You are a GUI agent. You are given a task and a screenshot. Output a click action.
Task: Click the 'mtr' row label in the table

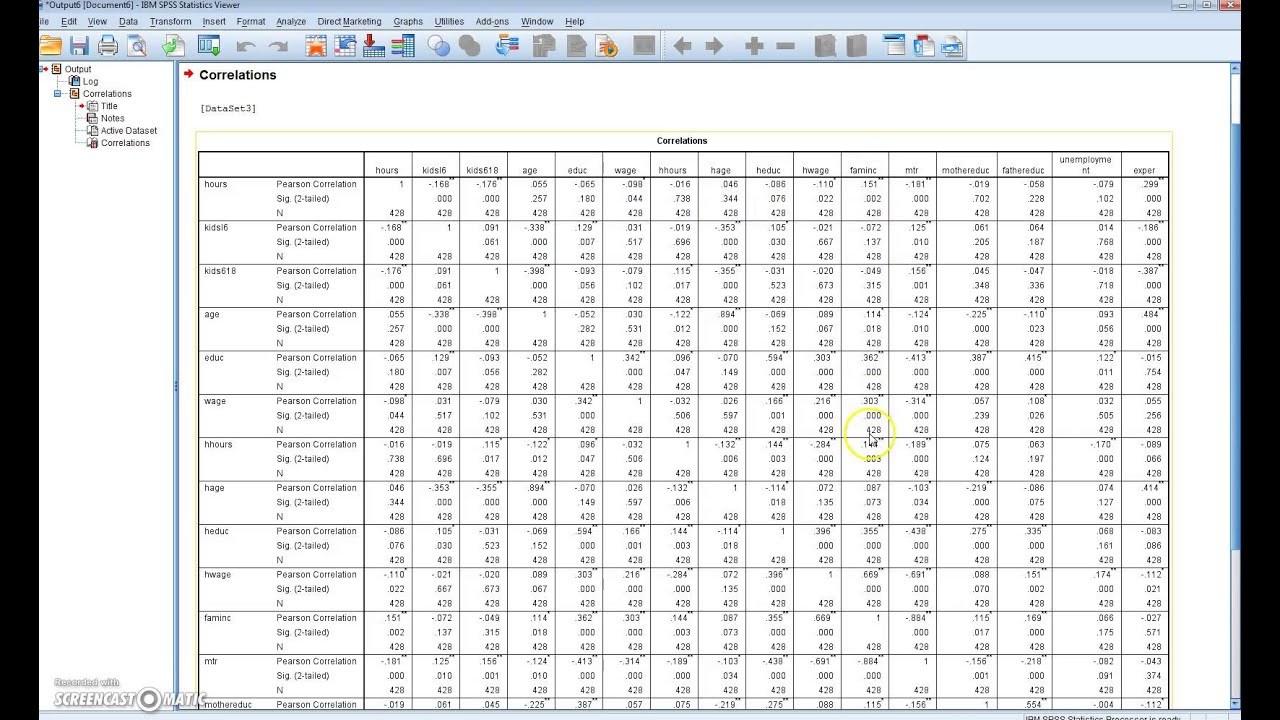coord(210,661)
